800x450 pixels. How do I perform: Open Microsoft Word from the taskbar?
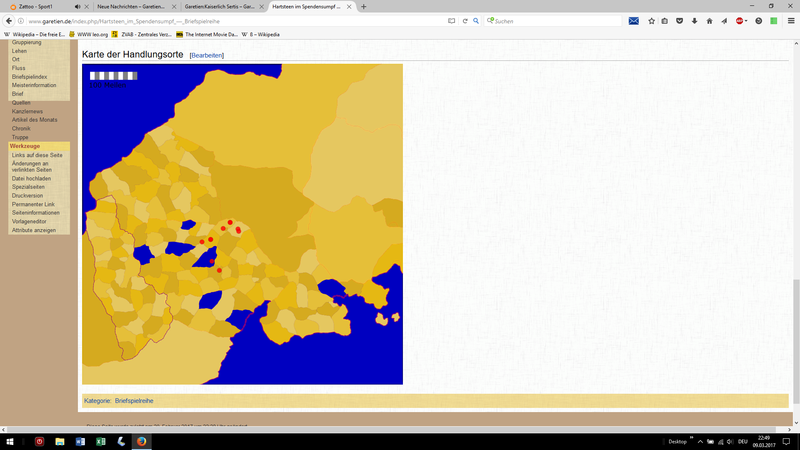[81, 441]
